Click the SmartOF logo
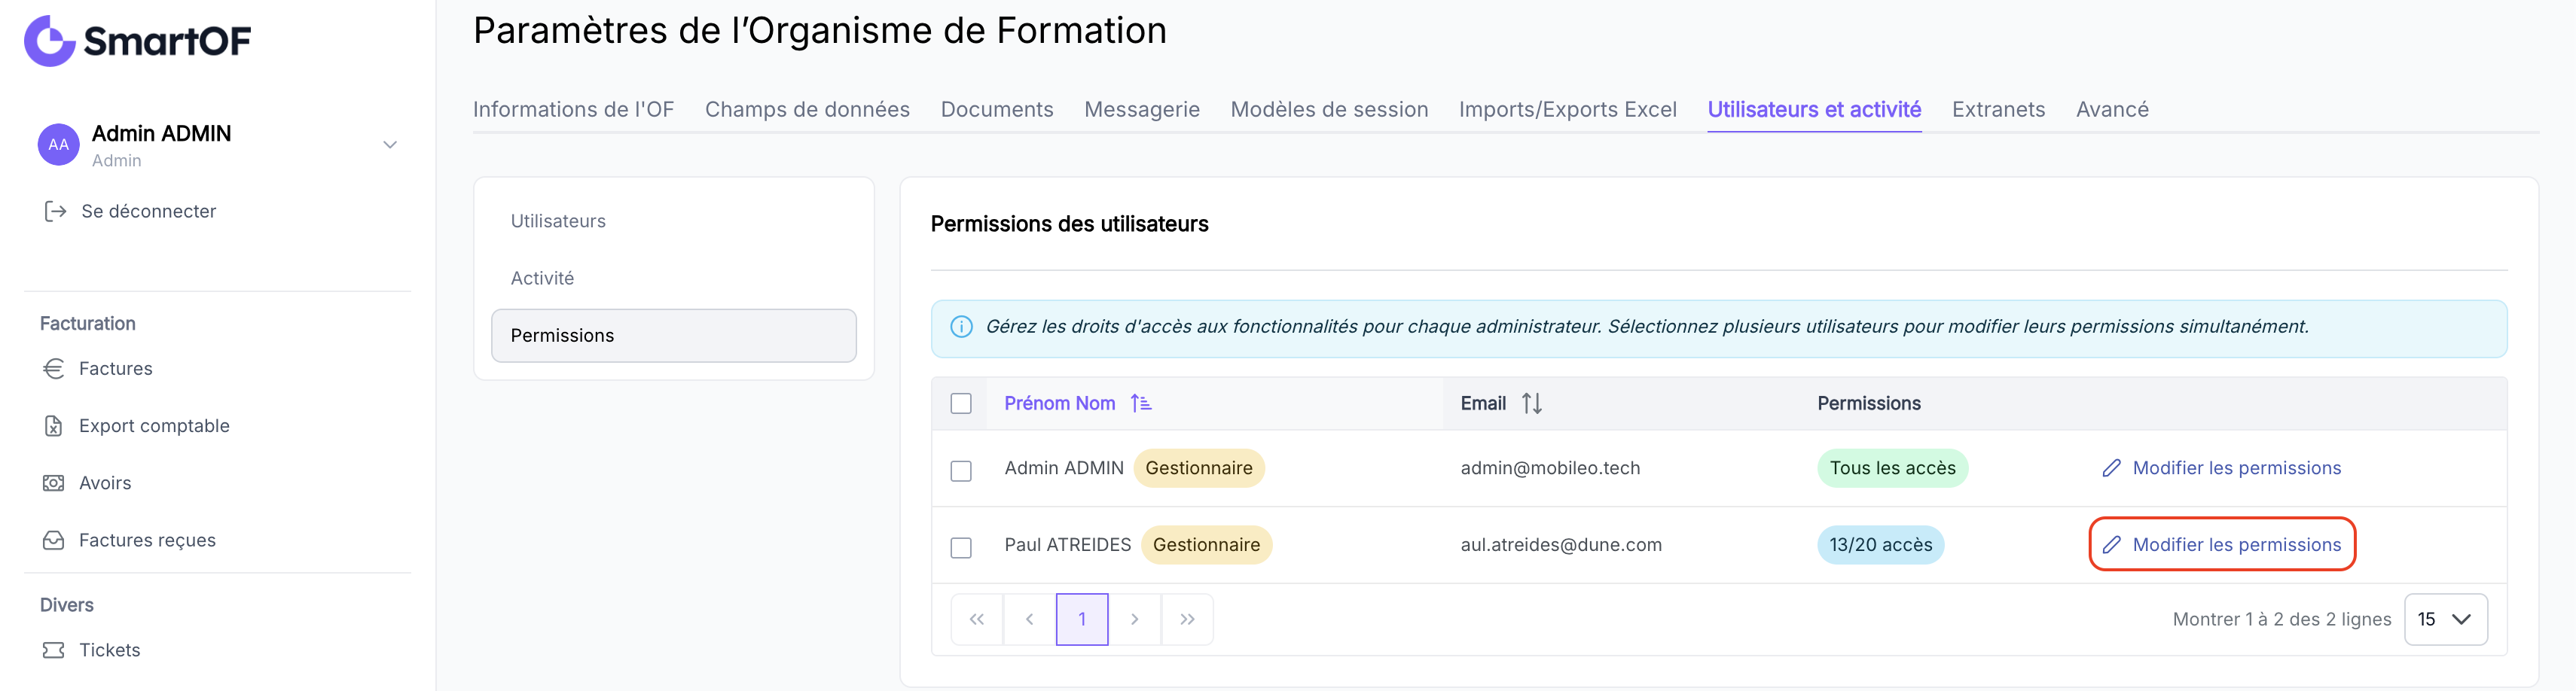 [137, 41]
